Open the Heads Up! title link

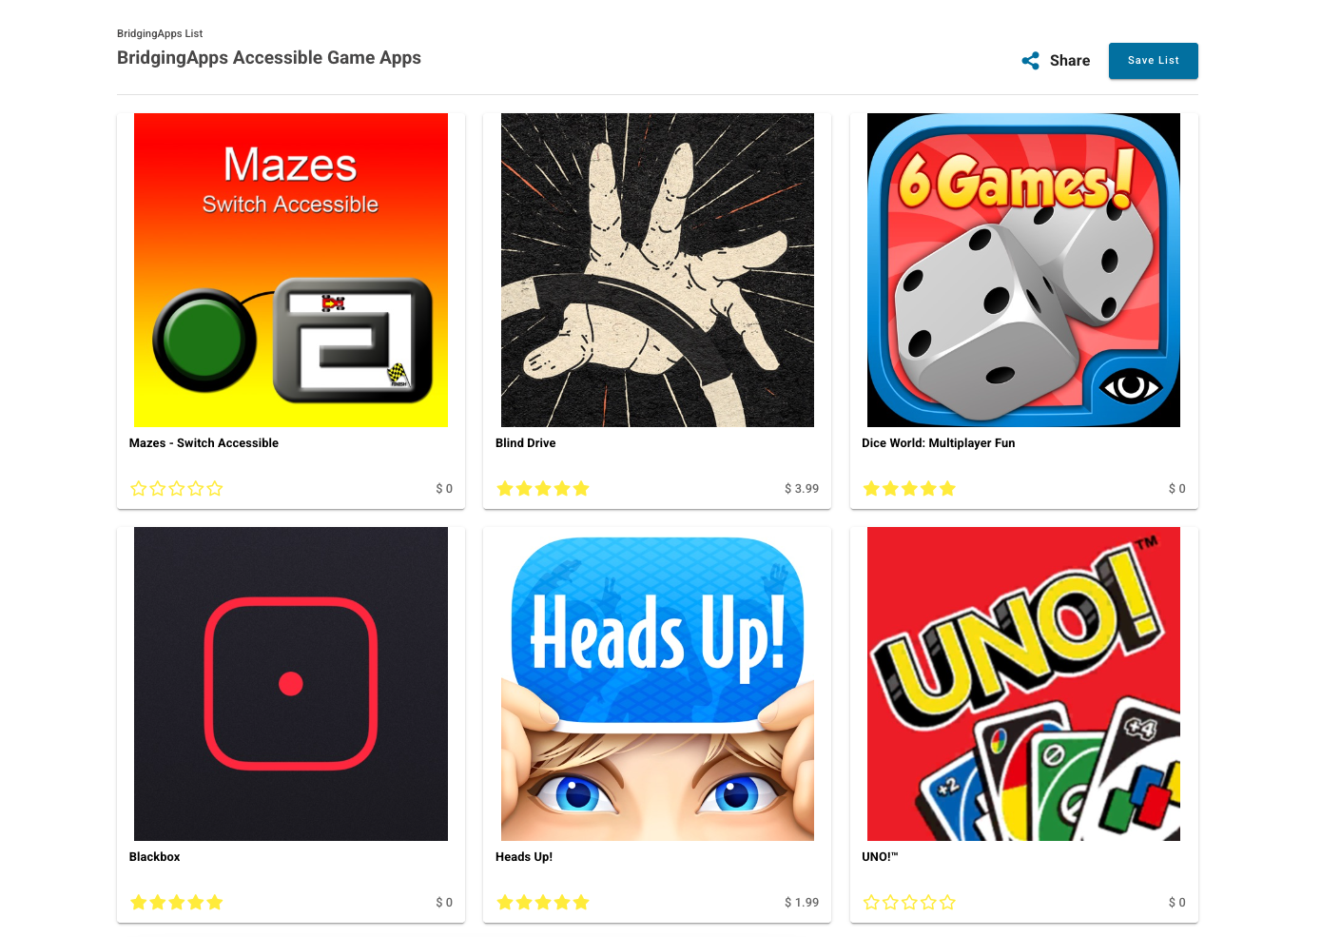(x=524, y=857)
